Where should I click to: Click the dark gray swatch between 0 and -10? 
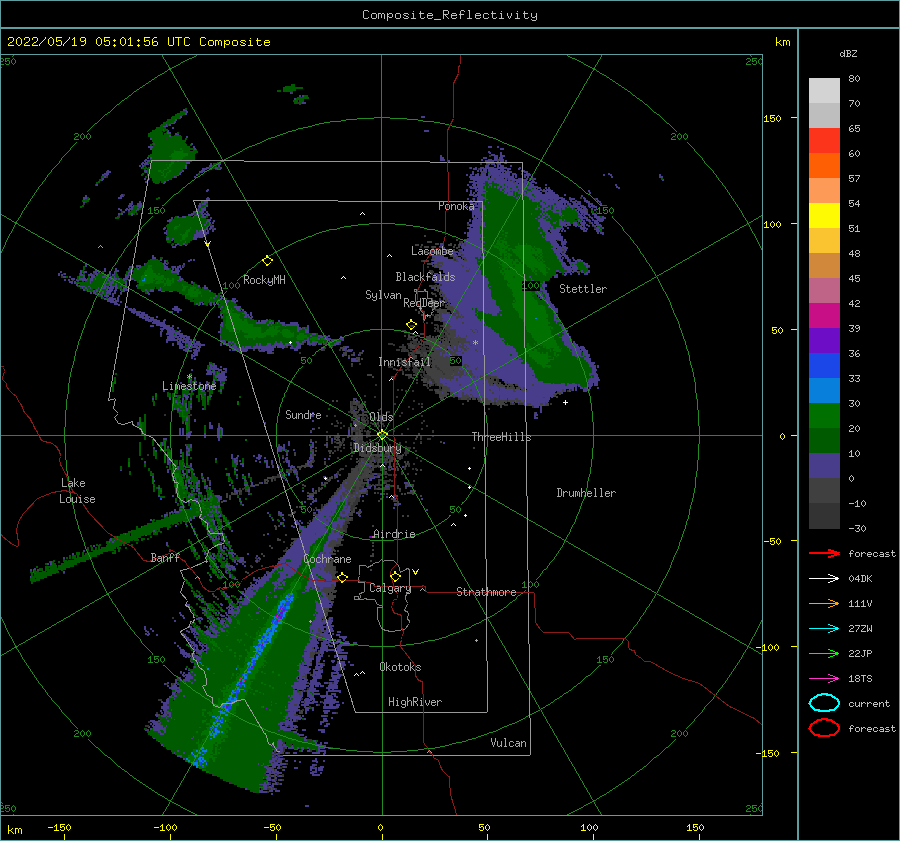coord(824,491)
